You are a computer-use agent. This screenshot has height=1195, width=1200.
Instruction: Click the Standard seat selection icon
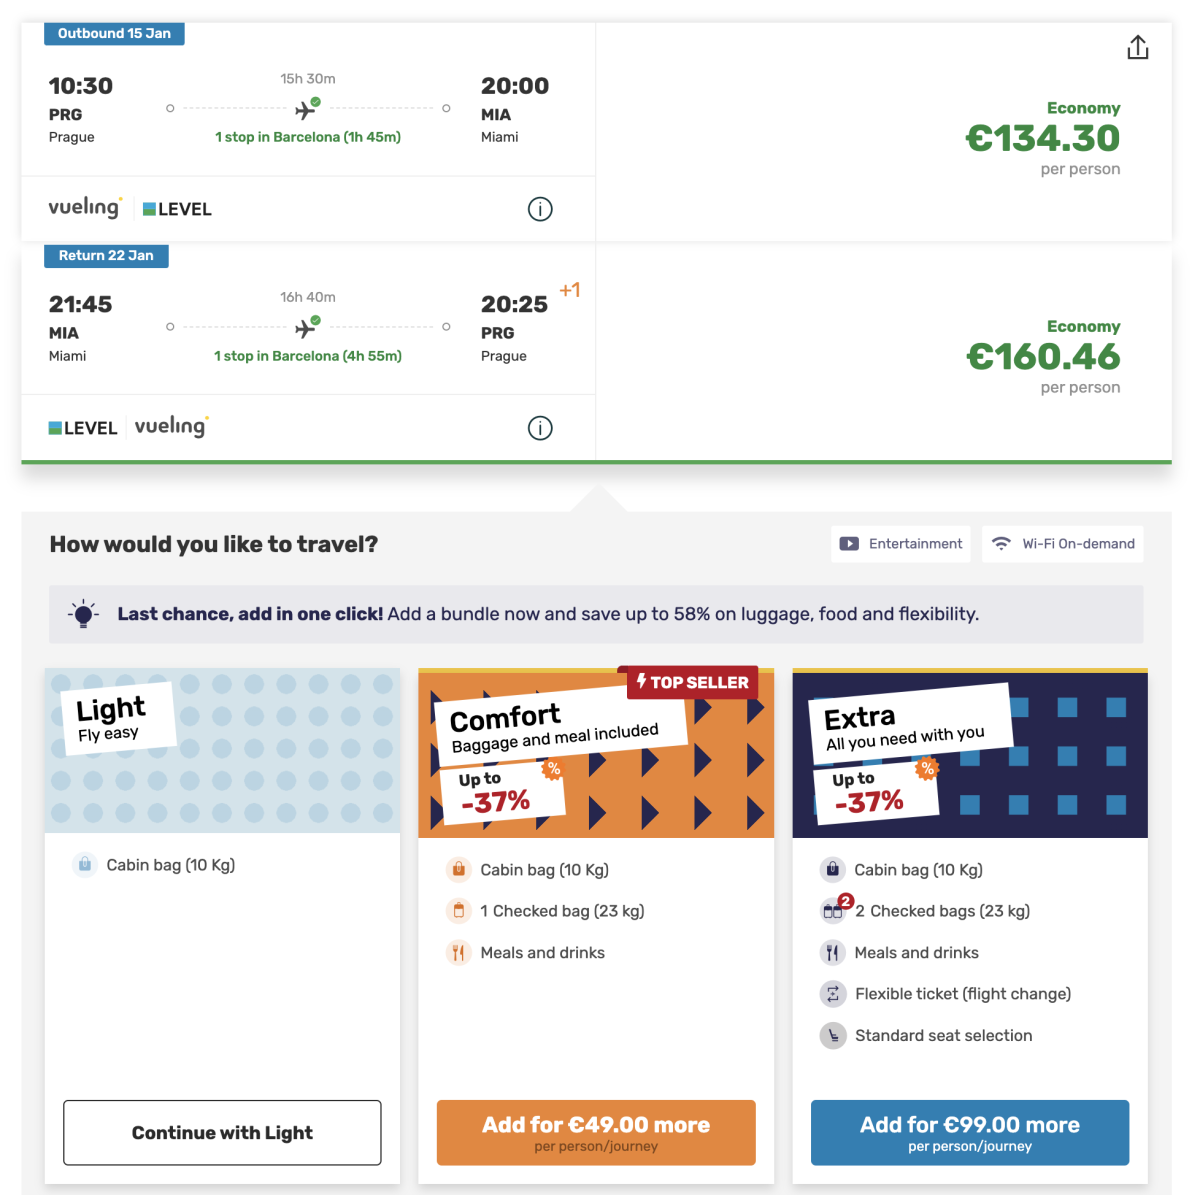click(x=832, y=1036)
